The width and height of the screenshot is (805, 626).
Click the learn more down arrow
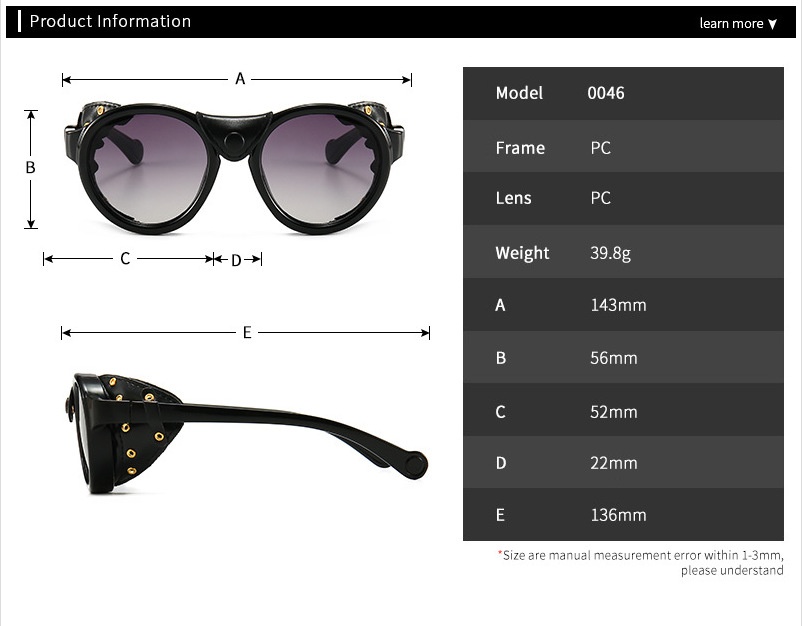[x=772, y=24]
